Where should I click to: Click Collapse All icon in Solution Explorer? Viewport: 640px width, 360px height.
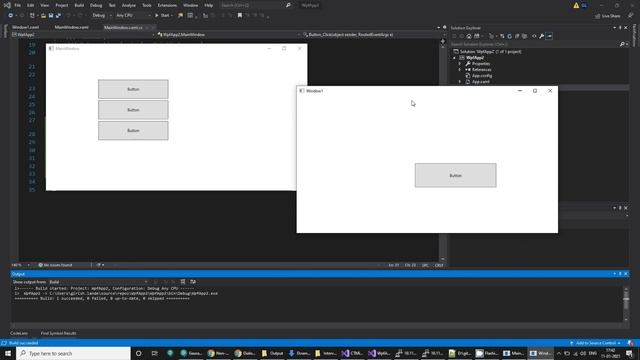tap(517, 36)
